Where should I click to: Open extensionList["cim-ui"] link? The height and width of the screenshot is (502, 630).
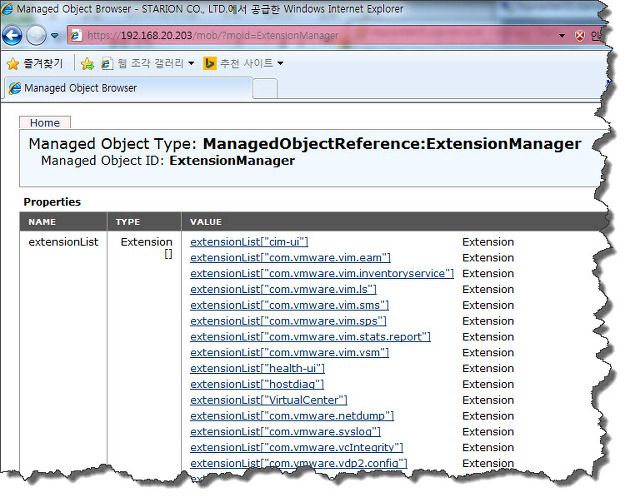tap(249, 242)
